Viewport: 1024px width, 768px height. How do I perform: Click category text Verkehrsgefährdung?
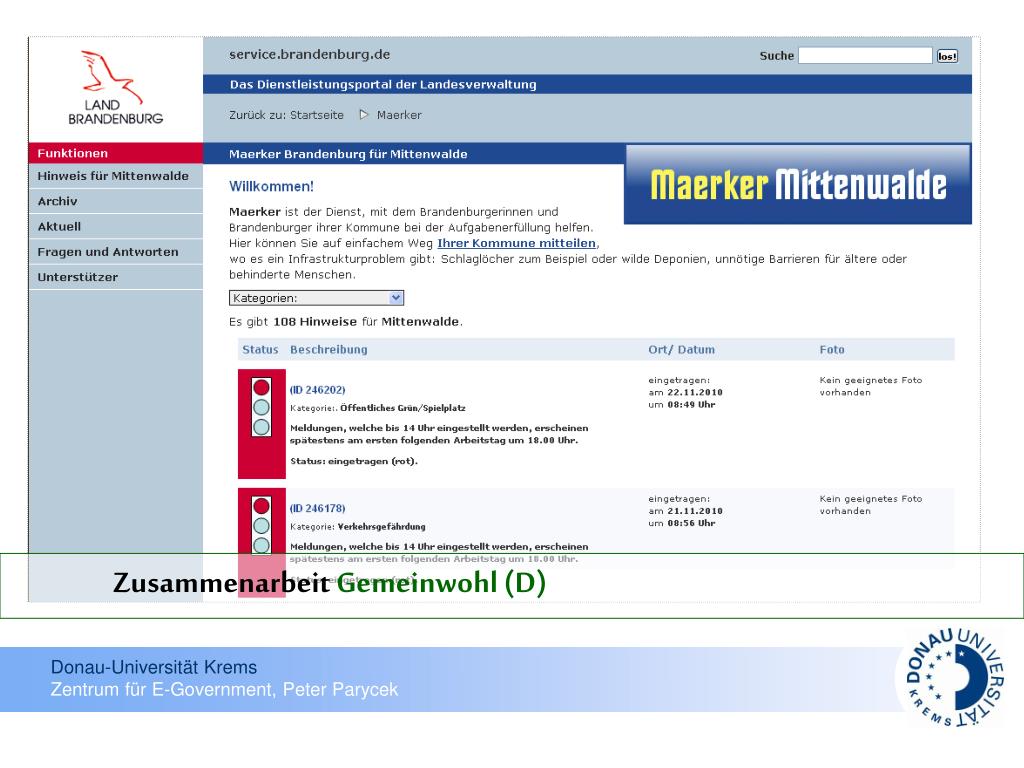(381, 526)
